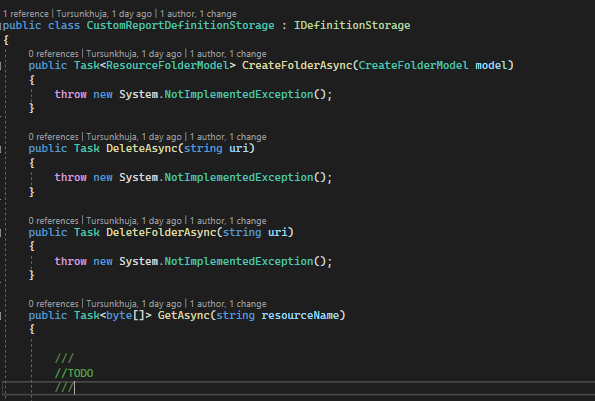Click the ResourceFolderModel type in CreateFolderAsync
The image size is (595, 401).
pos(167,65)
